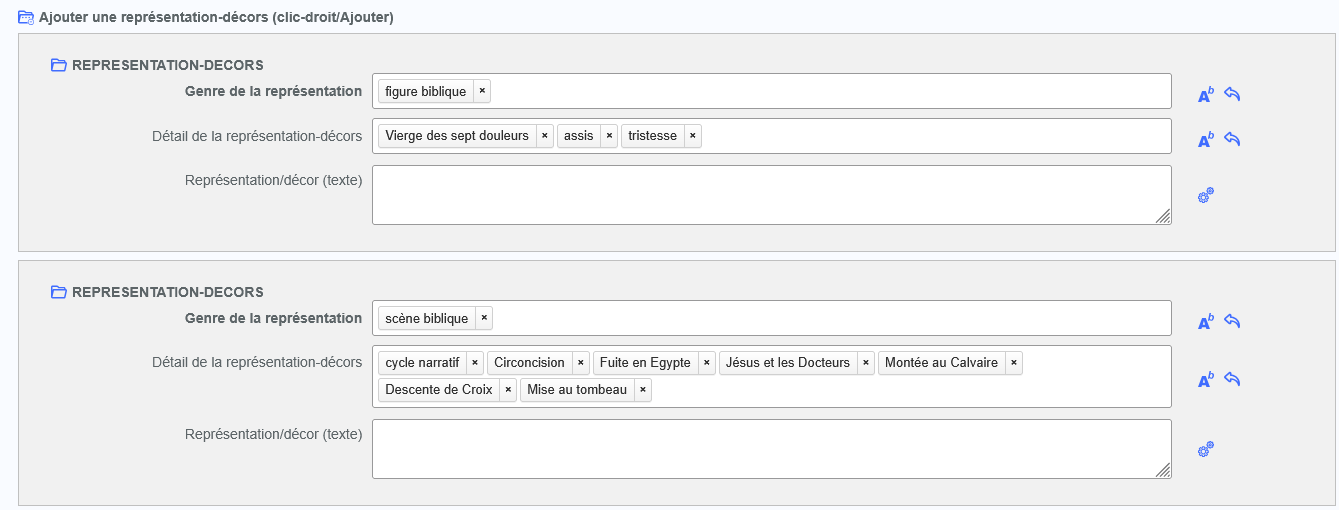The image size is (1339, 510).
Task: Remove the 'Montée au Calvaire' tag
Action: [1014, 363]
